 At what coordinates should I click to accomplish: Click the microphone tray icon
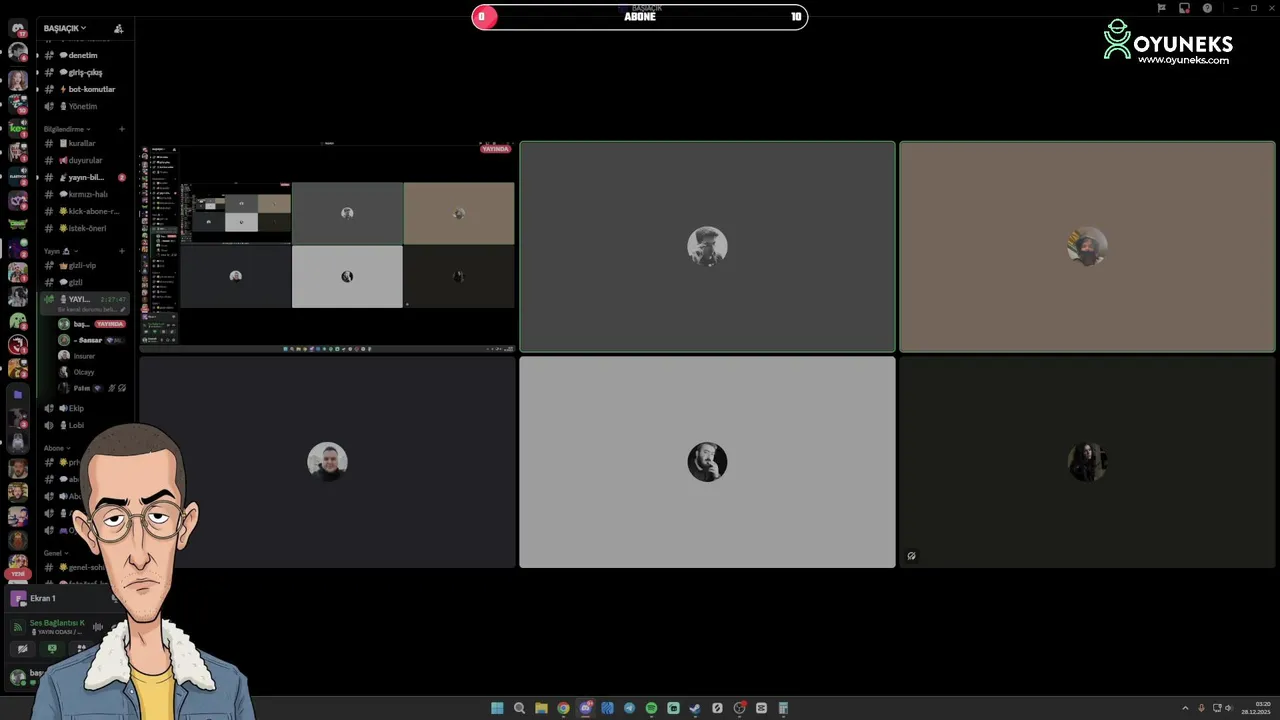[x=1201, y=708]
